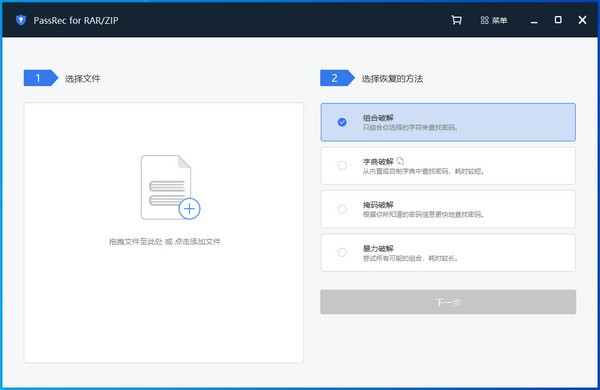This screenshot has height=390, width=600.
Task: Click the document icon to add file
Action: coord(166,187)
